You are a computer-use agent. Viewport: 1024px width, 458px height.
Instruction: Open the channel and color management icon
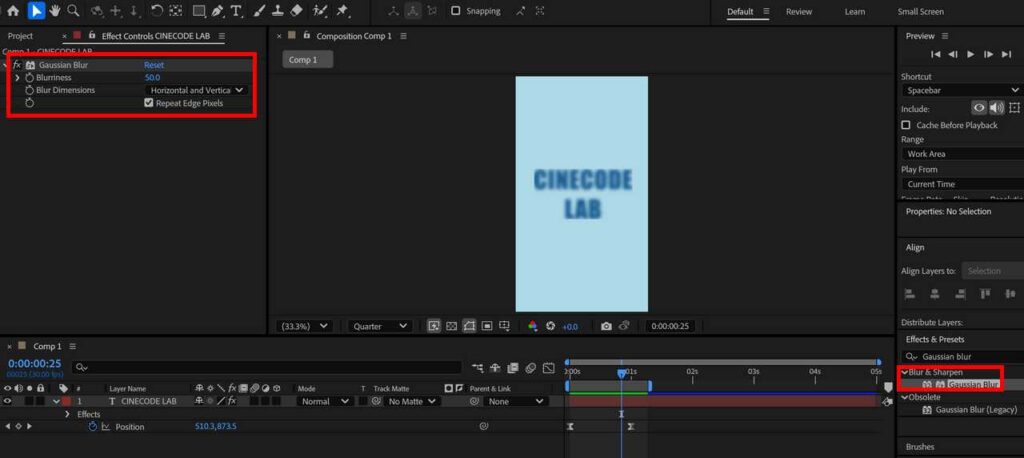[532, 326]
